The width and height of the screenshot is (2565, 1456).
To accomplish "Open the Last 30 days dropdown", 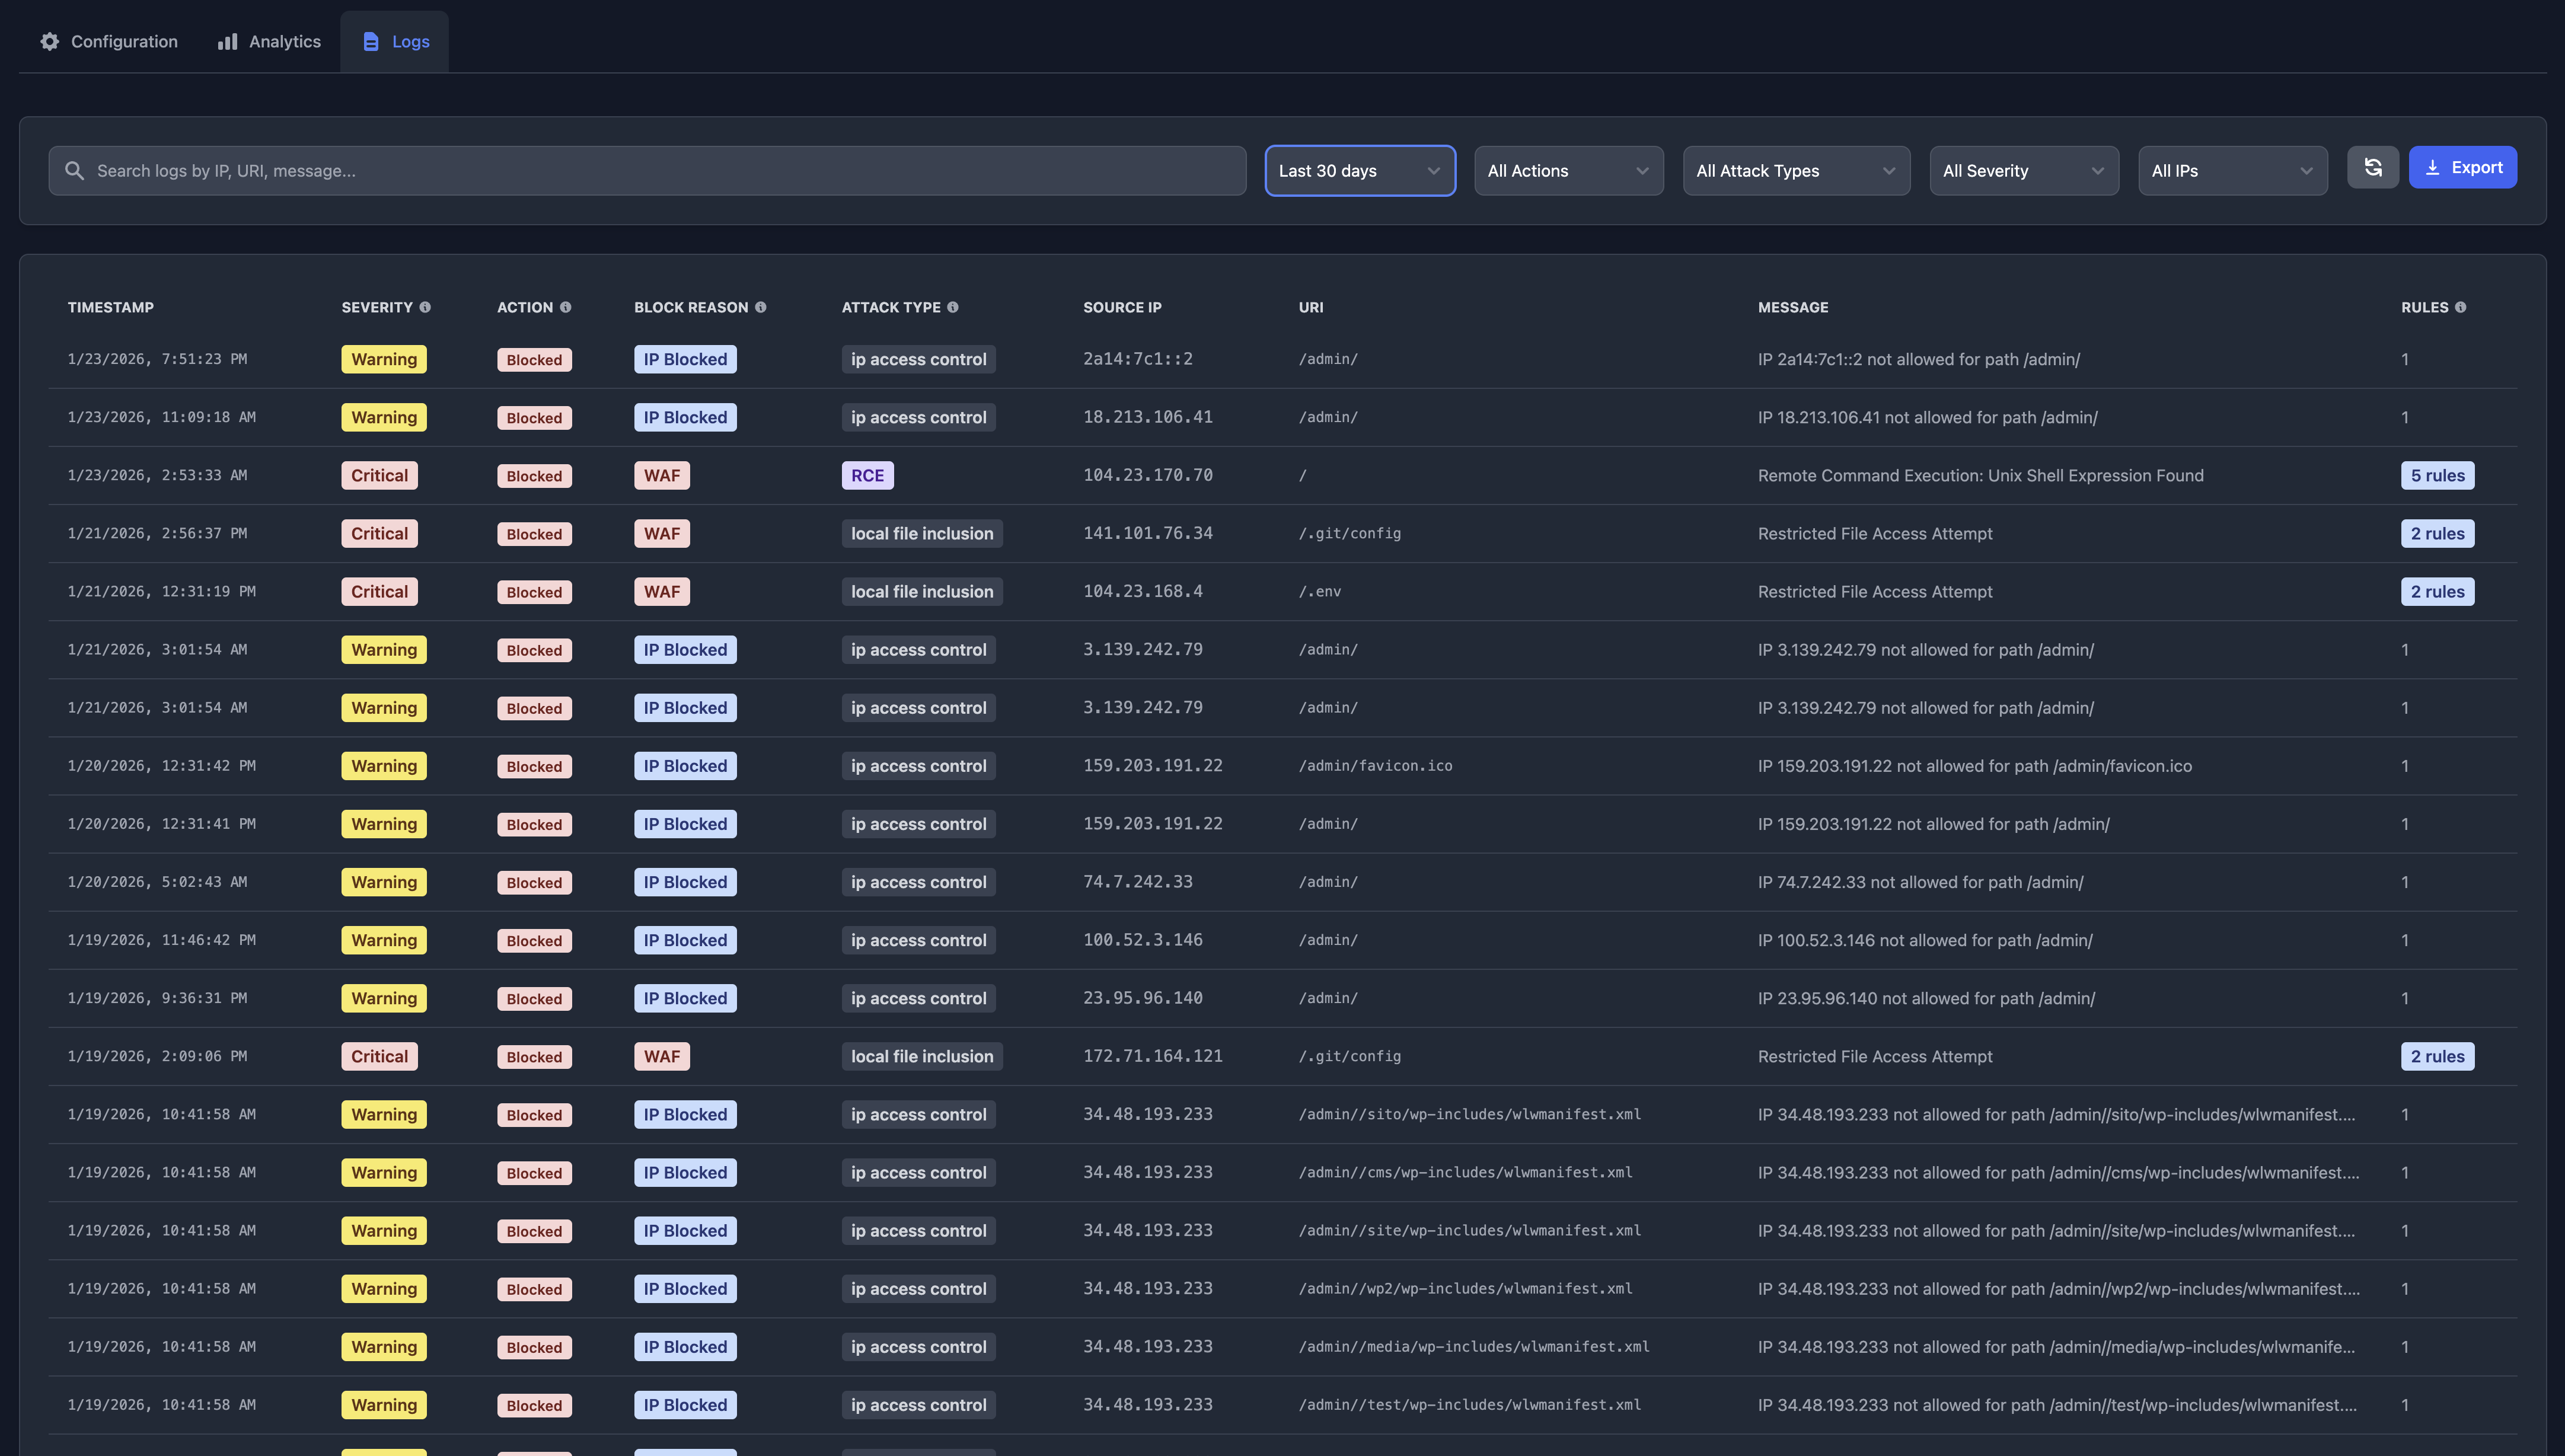I will 1359,171.
